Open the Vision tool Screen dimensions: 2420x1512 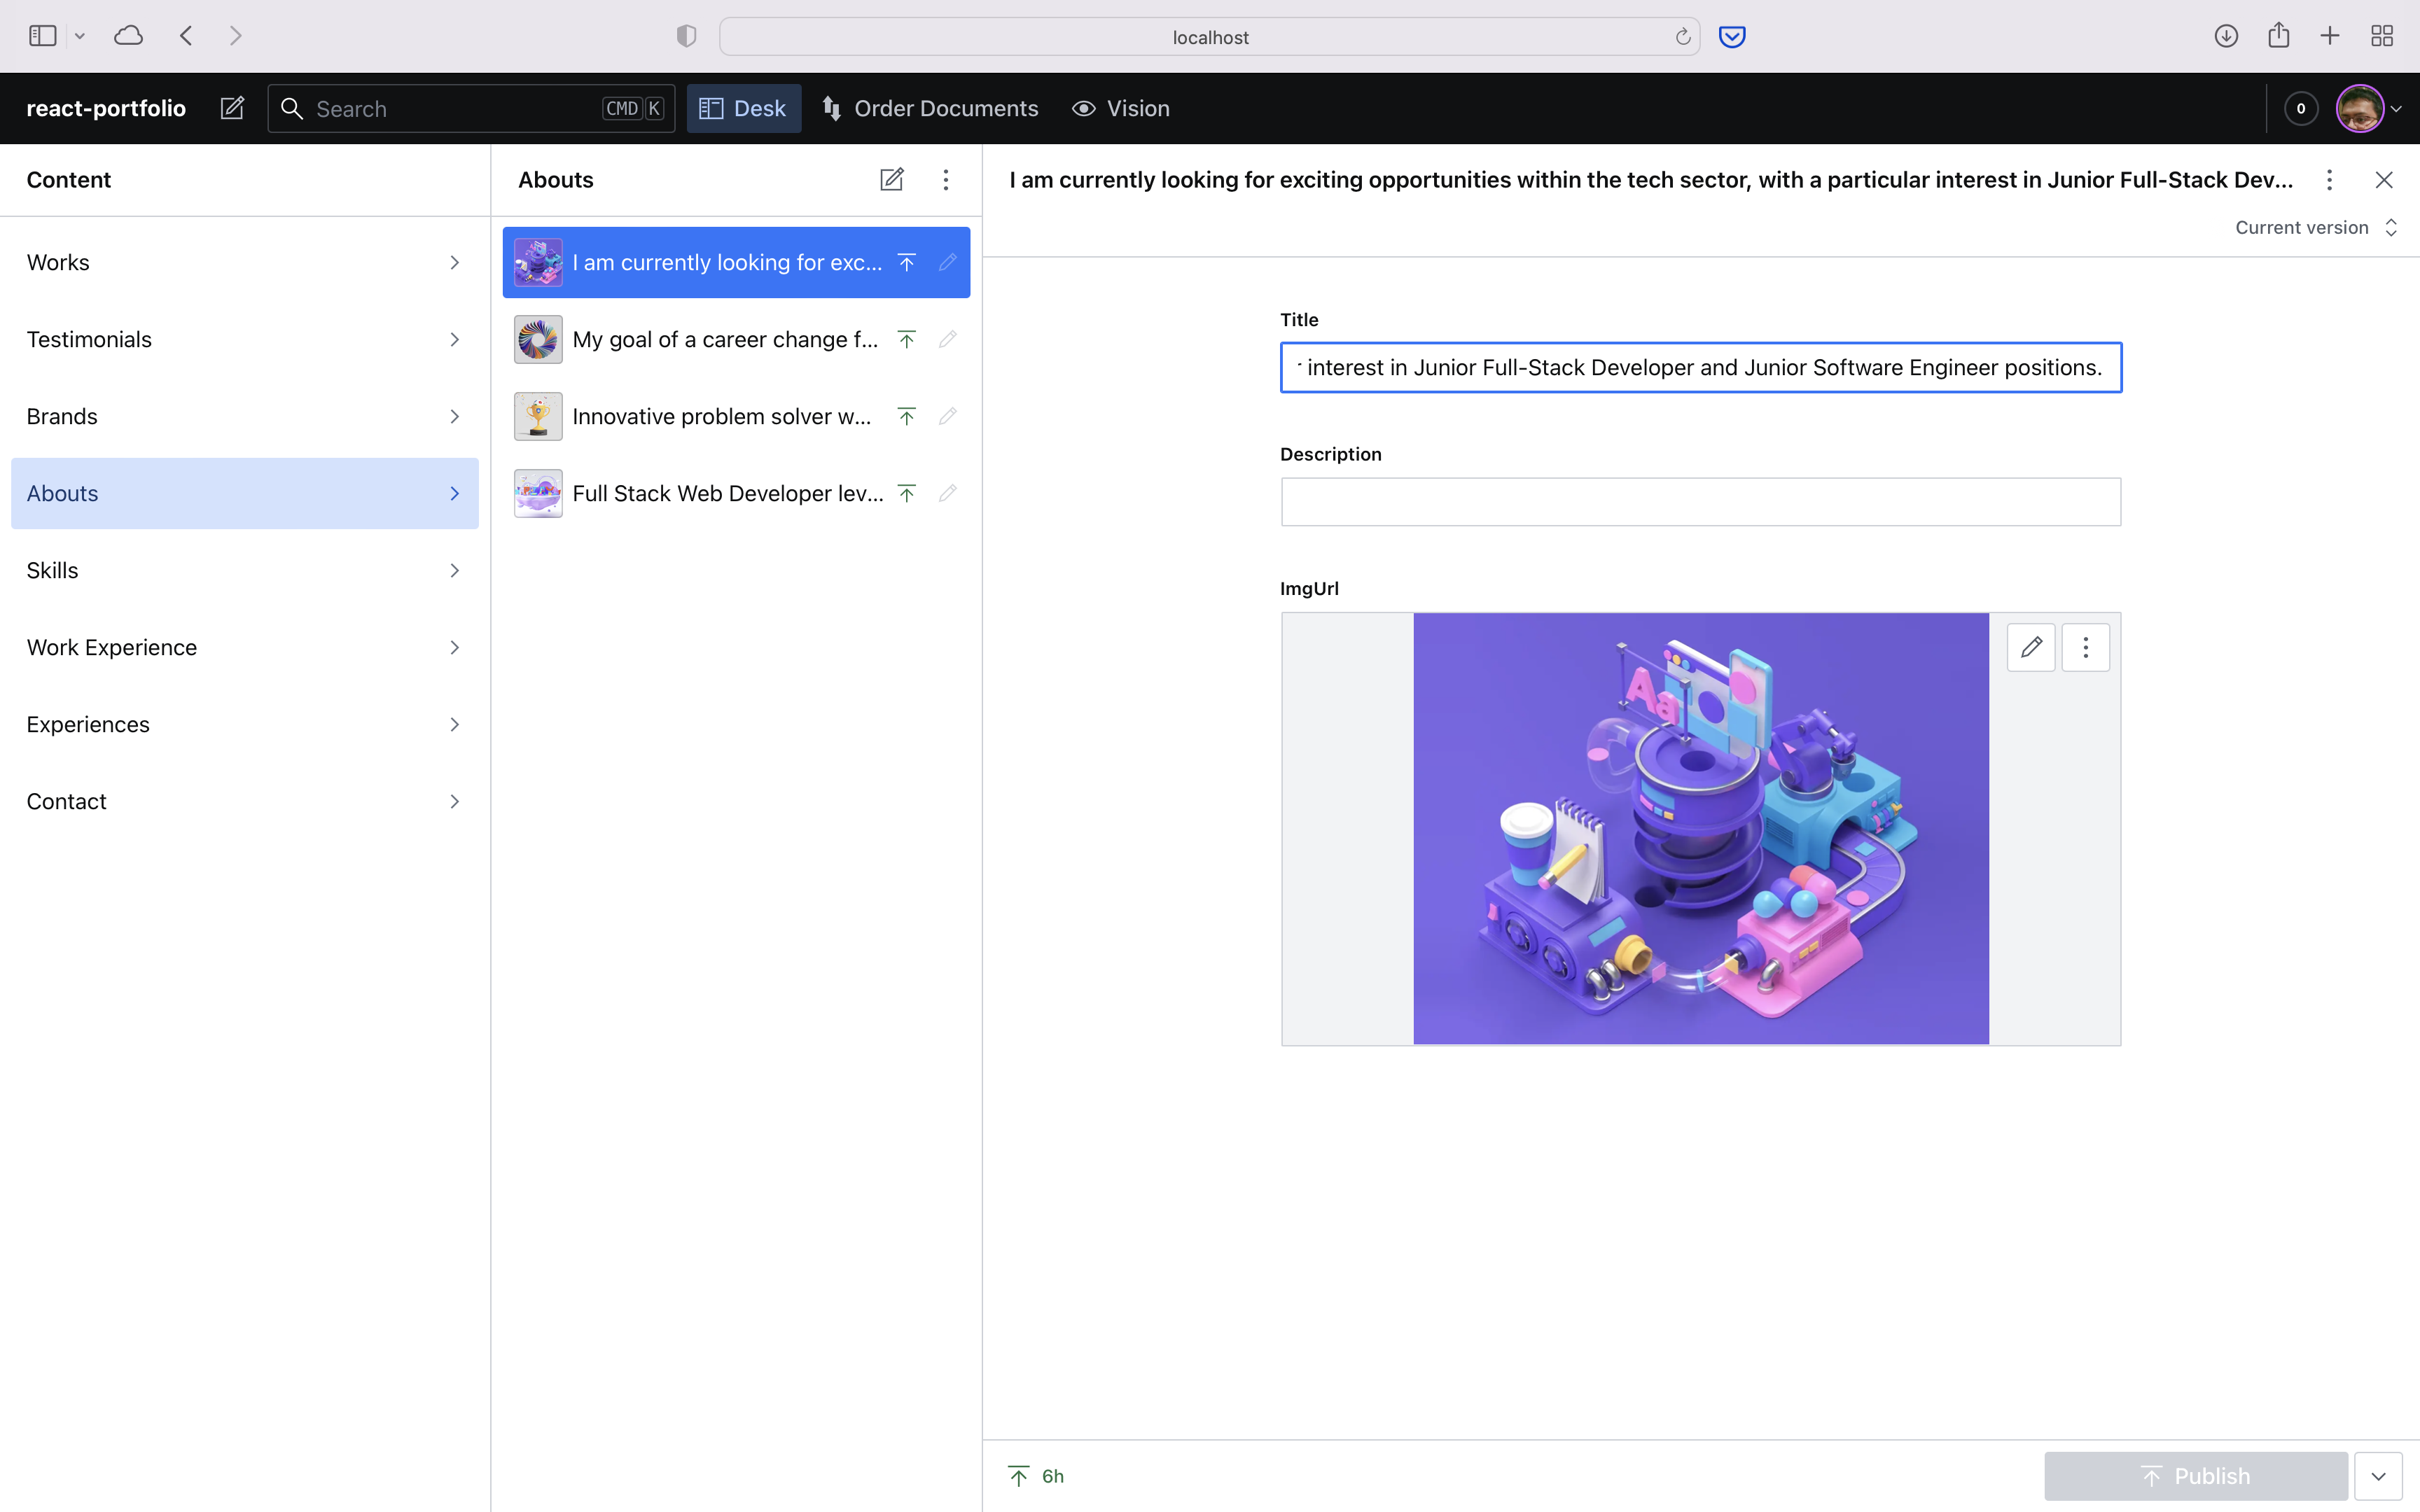click(1120, 108)
